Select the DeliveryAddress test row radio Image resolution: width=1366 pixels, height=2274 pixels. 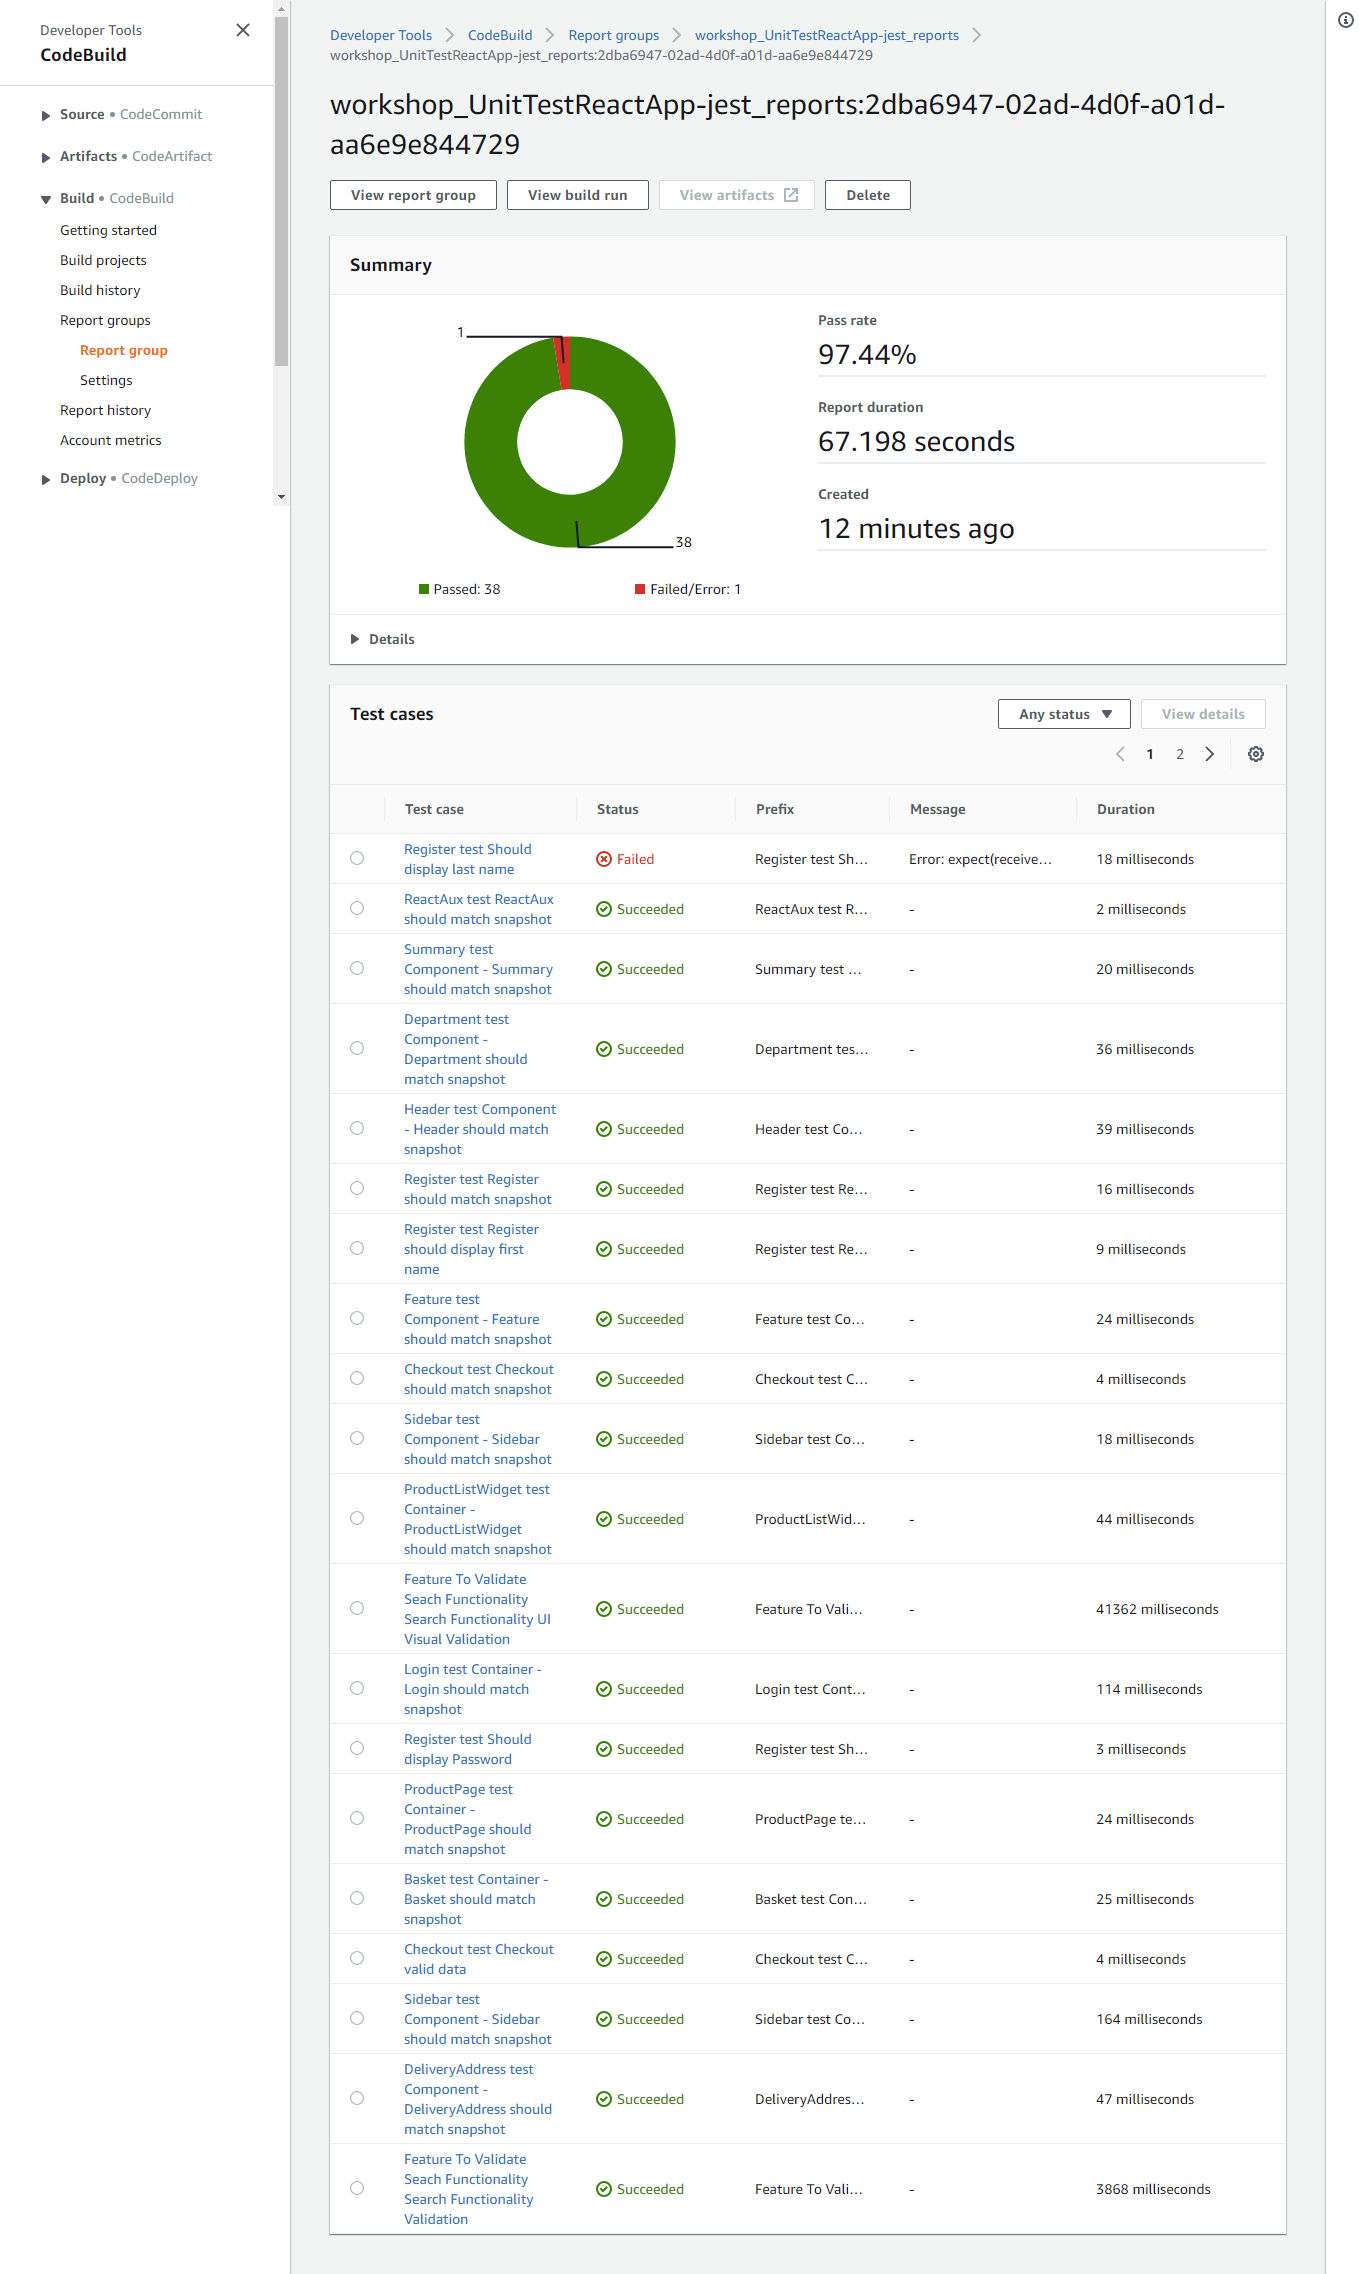pyautogui.click(x=357, y=2098)
